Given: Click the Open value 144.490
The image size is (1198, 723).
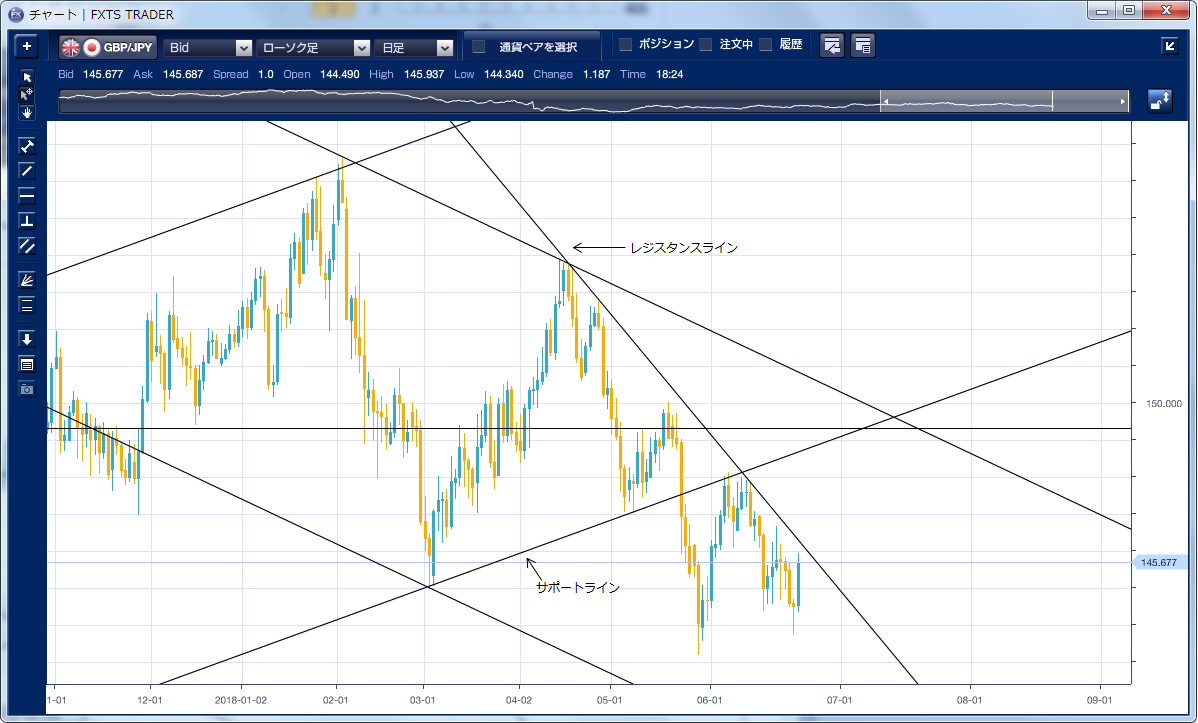Looking at the screenshot, I should pos(340,74).
